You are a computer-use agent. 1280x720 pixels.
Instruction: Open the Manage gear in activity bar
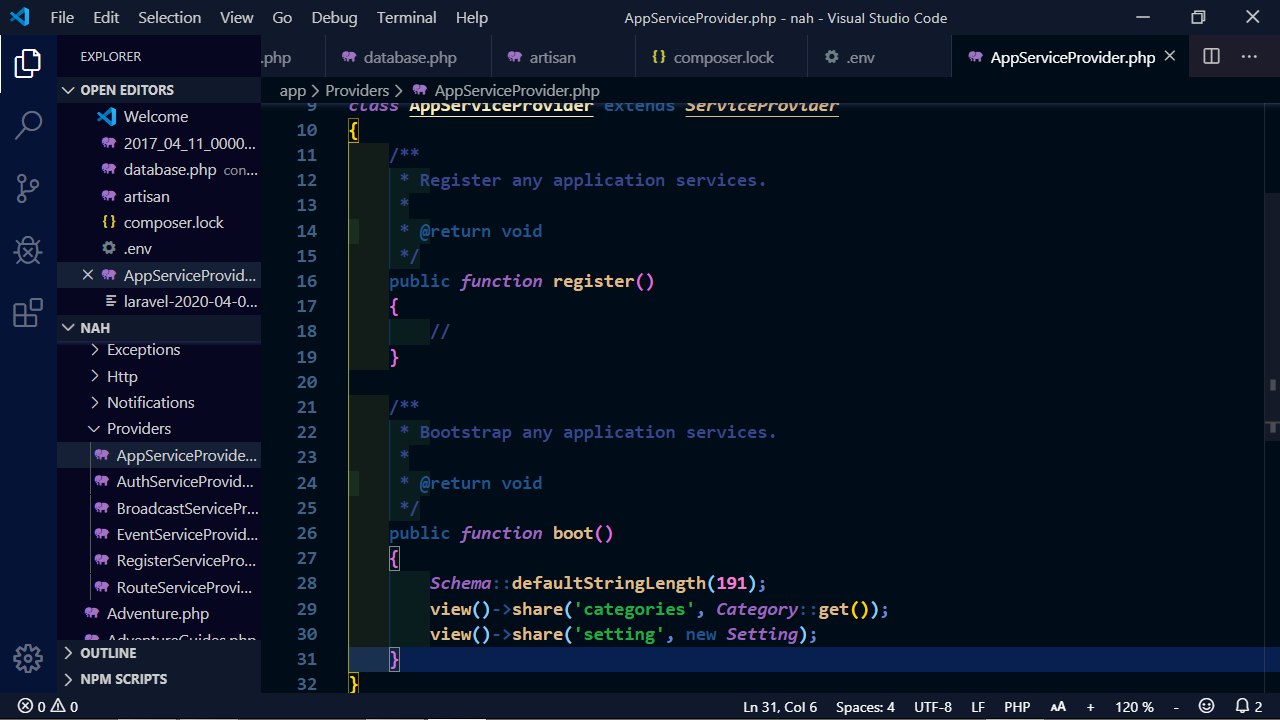point(28,658)
